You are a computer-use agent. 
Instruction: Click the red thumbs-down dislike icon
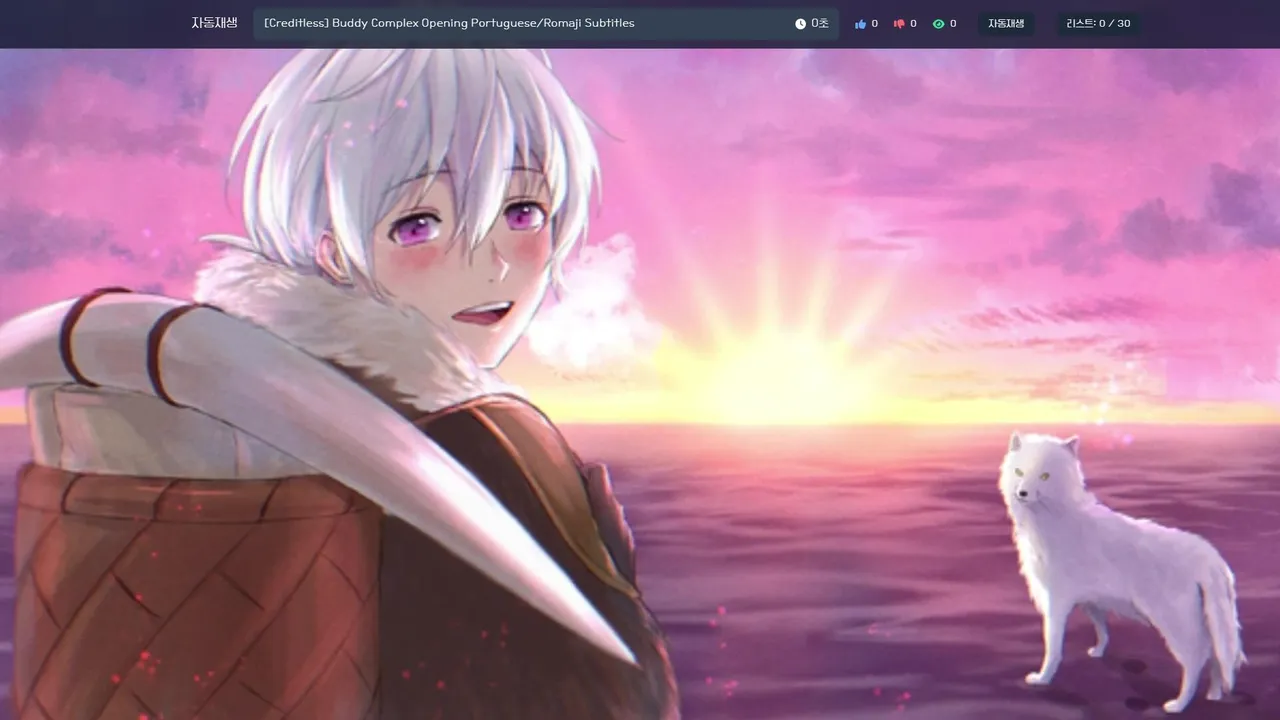(x=899, y=24)
